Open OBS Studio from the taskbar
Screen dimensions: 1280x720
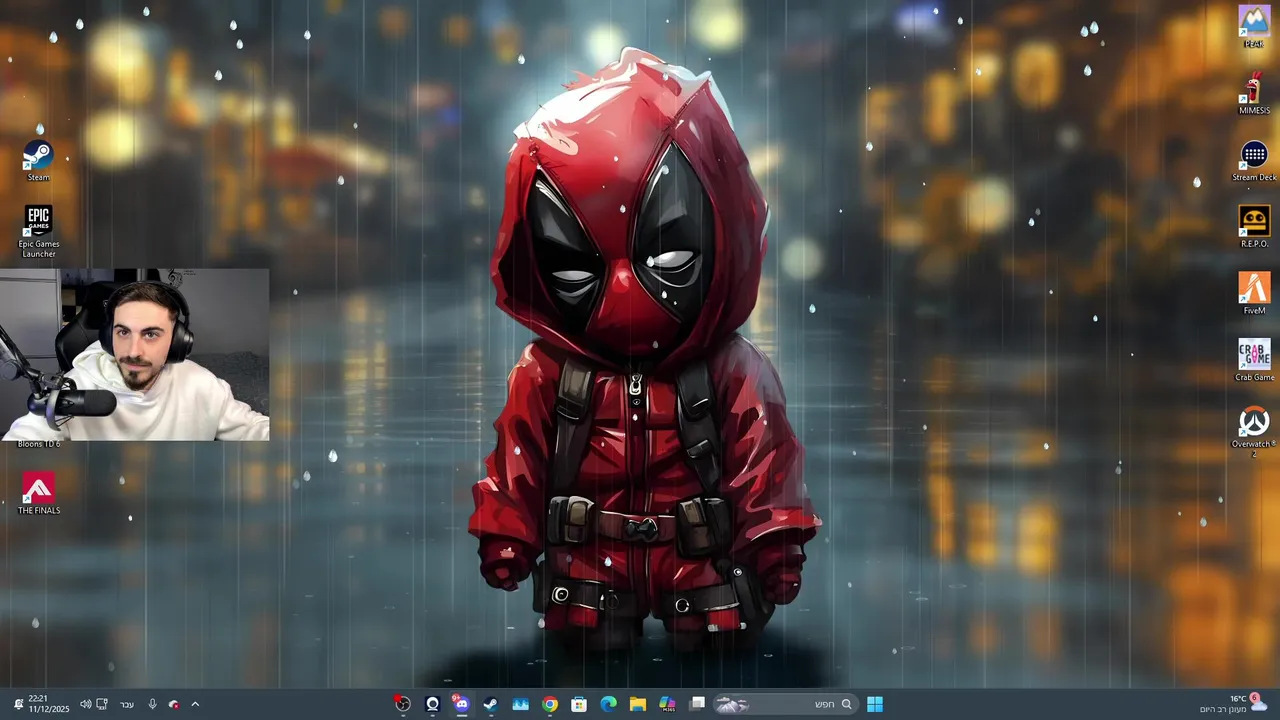click(x=402, y=704)
